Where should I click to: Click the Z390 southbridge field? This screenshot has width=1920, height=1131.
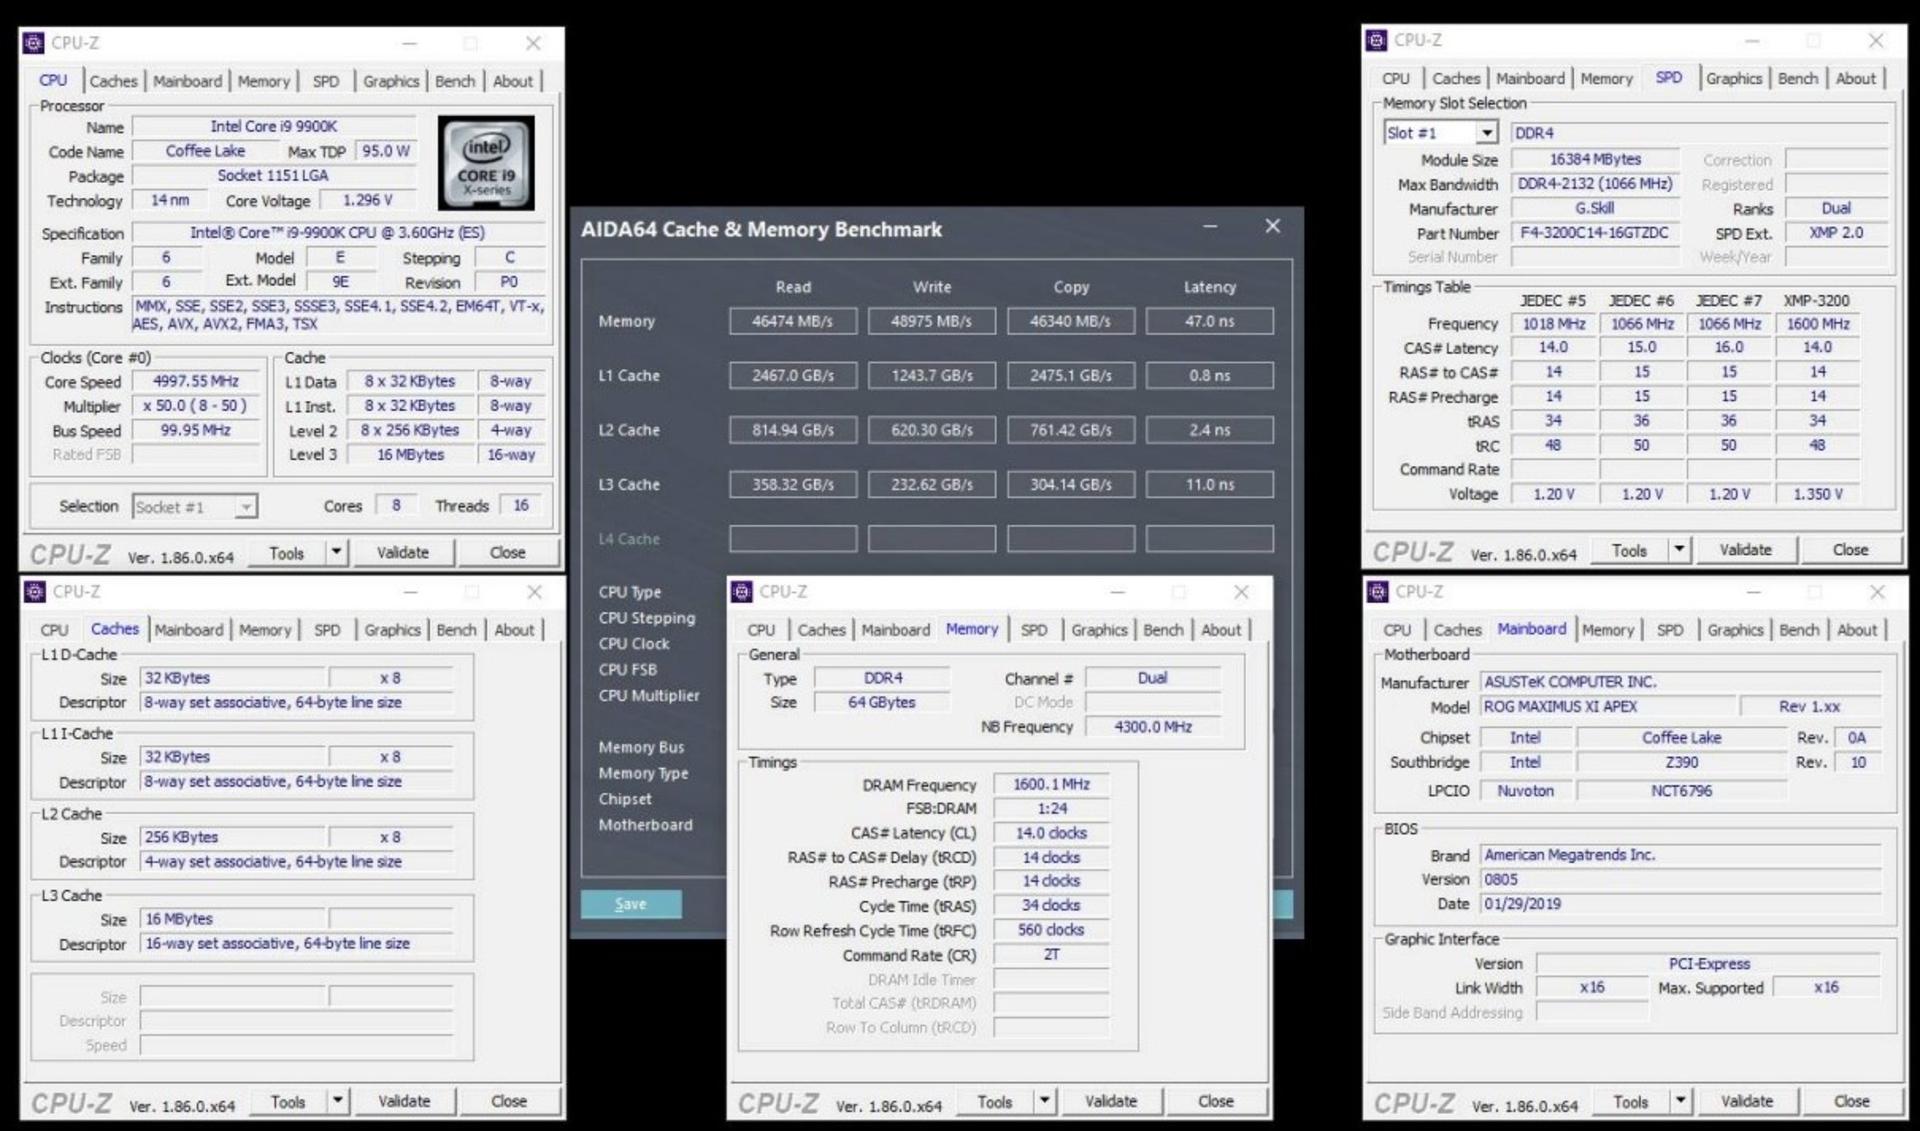1681,762
